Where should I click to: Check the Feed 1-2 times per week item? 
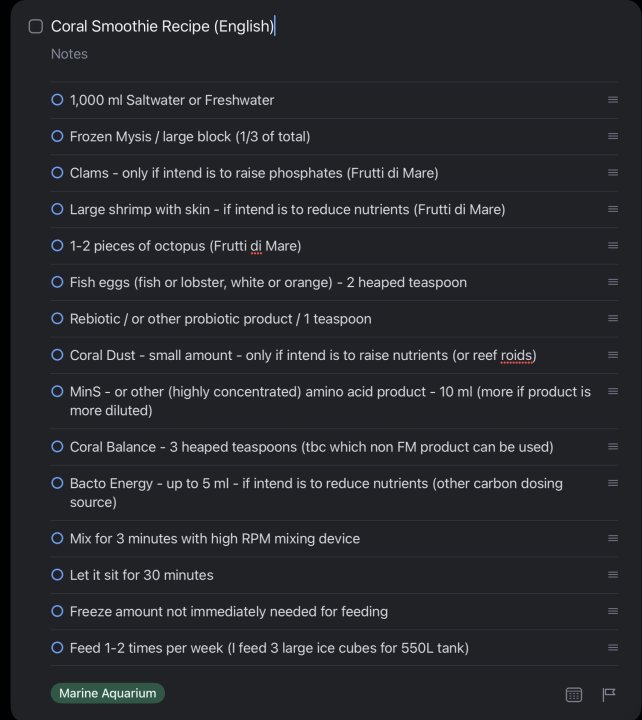pyautogui.click(x=57, y=648)
